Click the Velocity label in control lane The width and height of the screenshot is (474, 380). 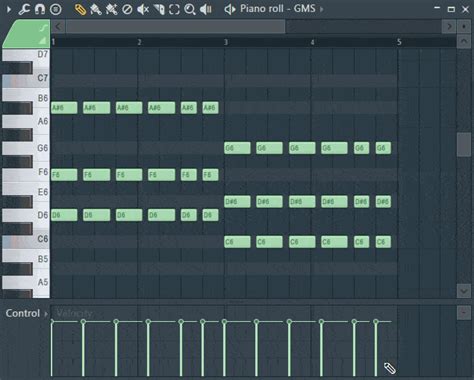74,313
